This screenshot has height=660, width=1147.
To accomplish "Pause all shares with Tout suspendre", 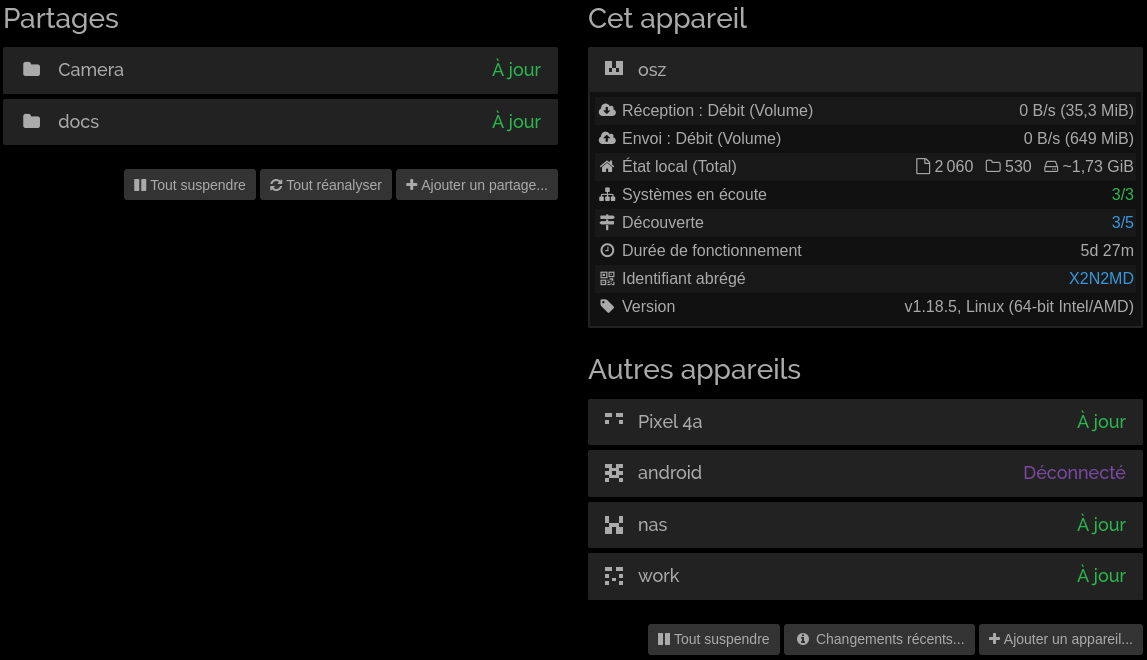I will 190,185.
